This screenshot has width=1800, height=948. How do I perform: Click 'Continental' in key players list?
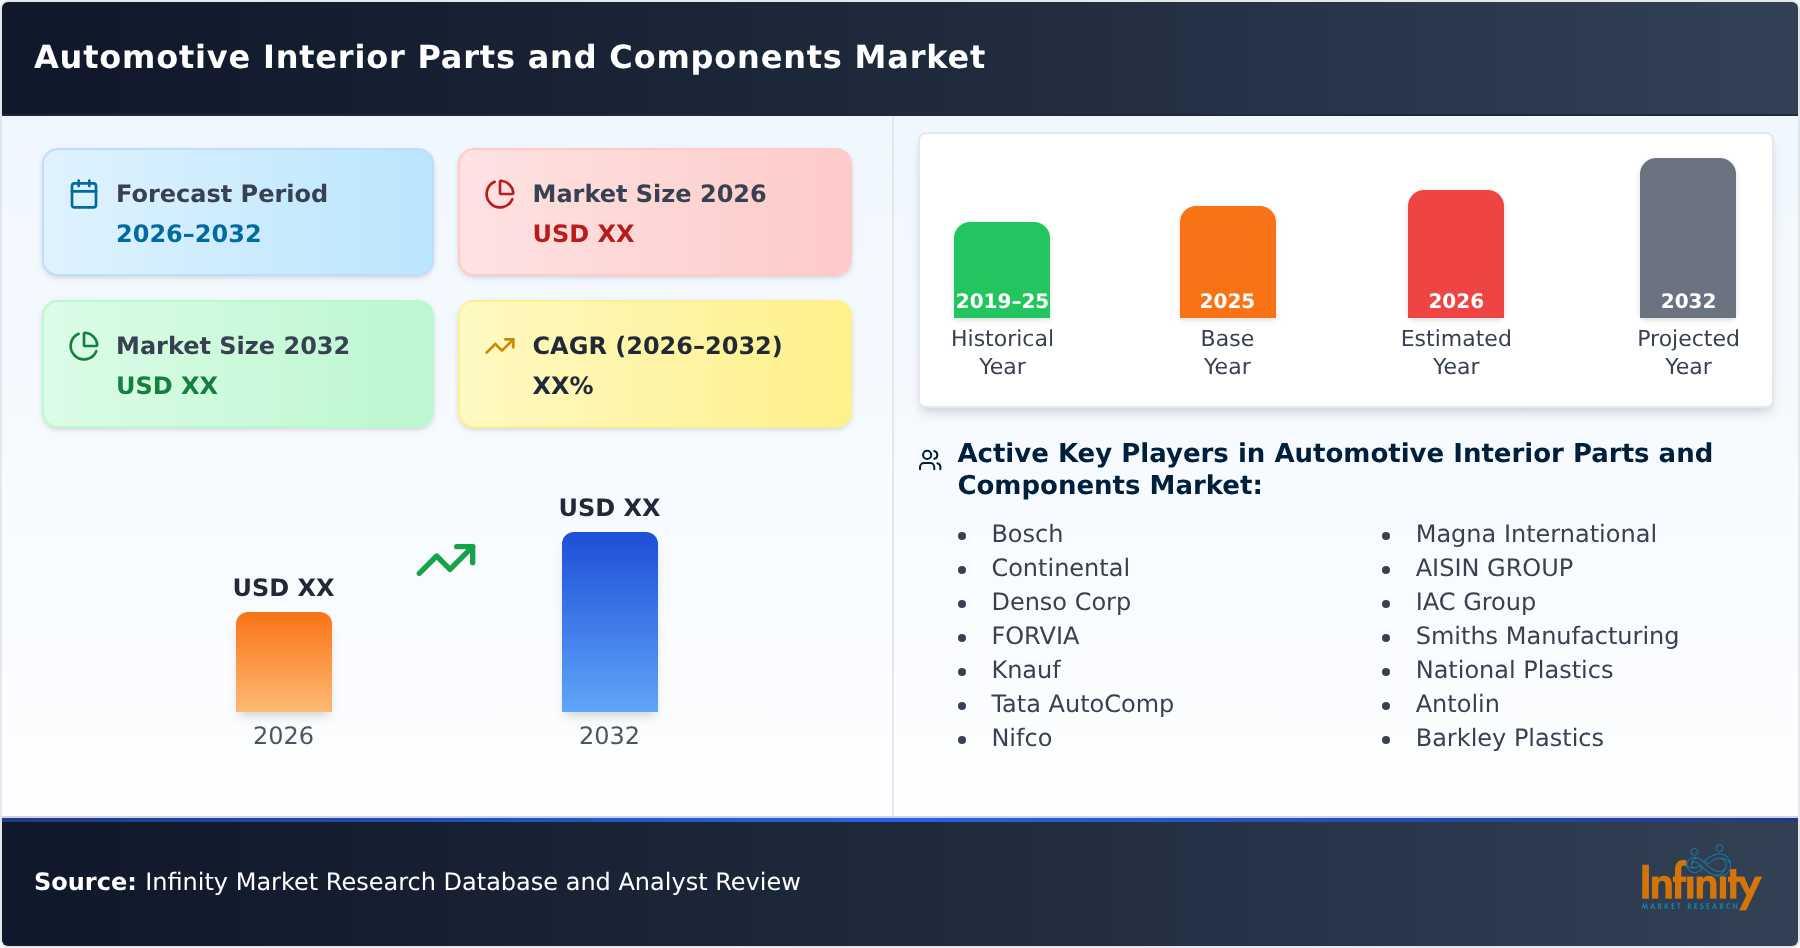(1060, 568)
